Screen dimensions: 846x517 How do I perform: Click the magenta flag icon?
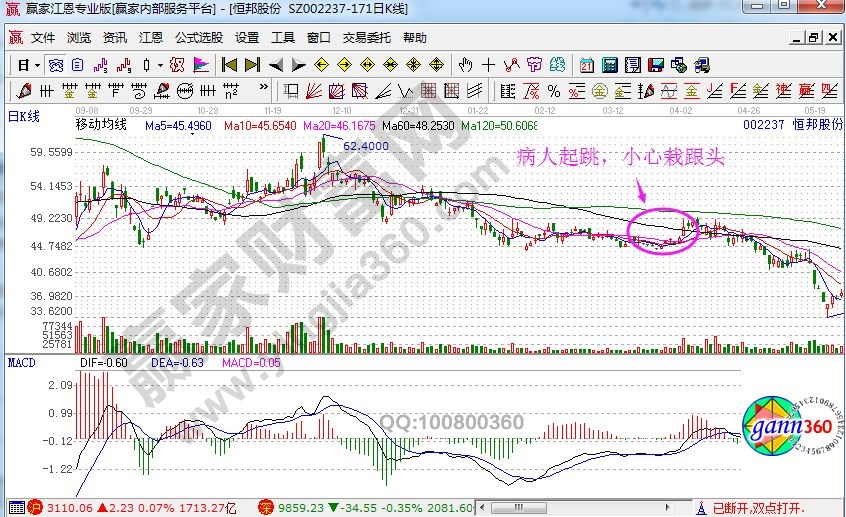(x=201, y=65)
